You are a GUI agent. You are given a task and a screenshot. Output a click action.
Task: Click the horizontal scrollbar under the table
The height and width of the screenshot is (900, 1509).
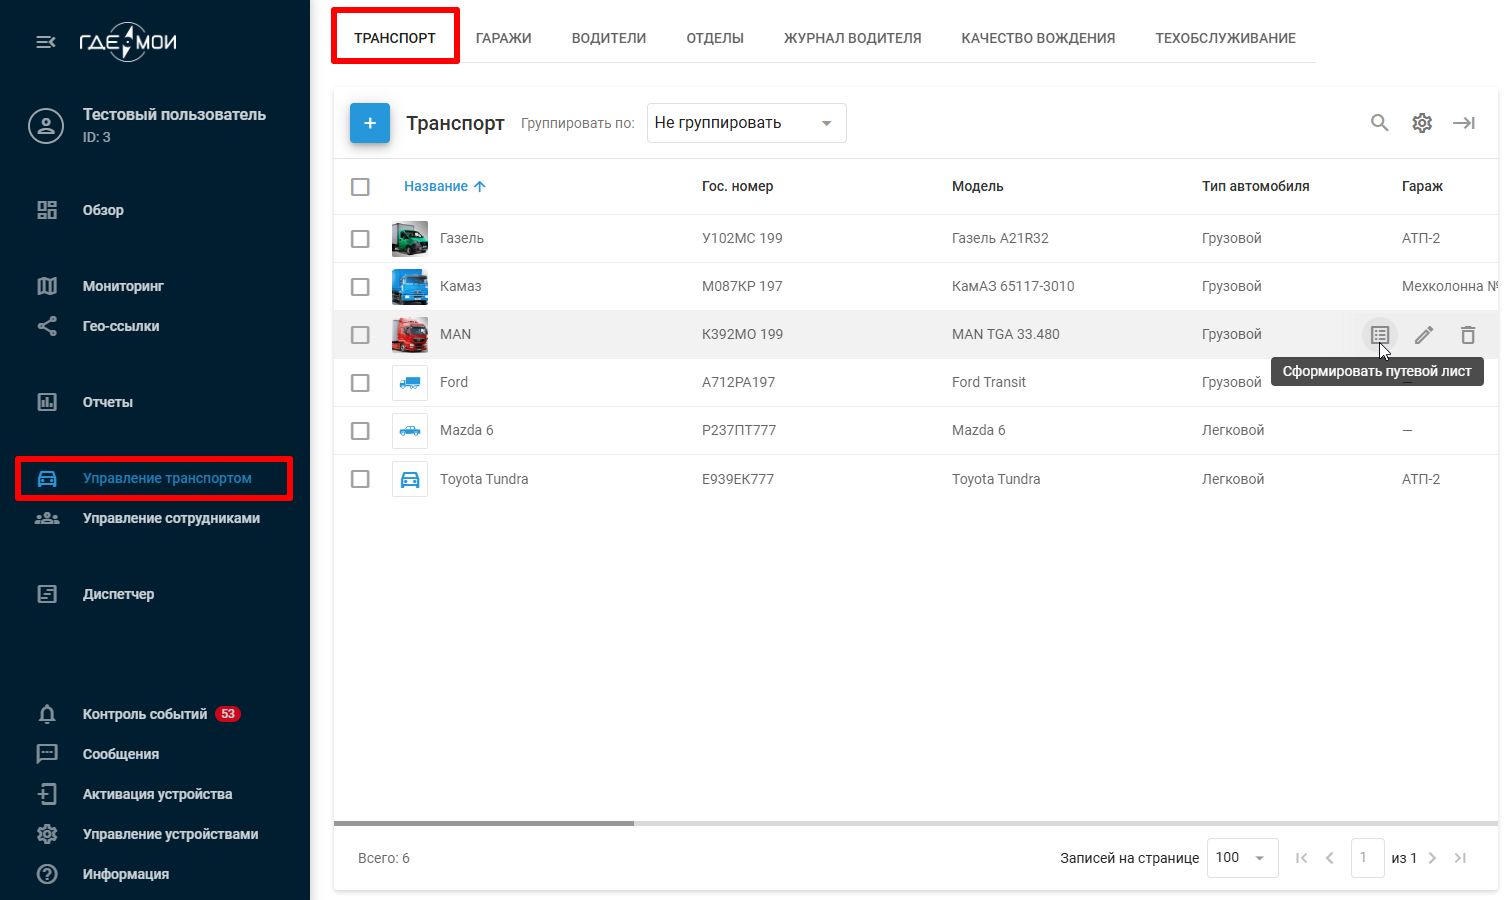[484, 823]
